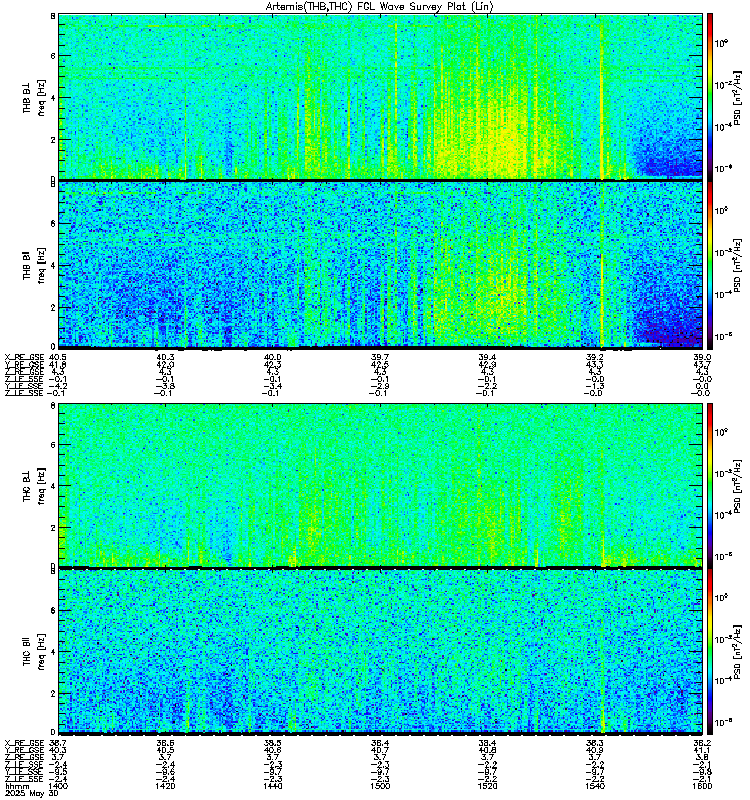Select the "THB B∥ freq [Hz]" axis label
750x800 pixels.
[x=34, y=265]
